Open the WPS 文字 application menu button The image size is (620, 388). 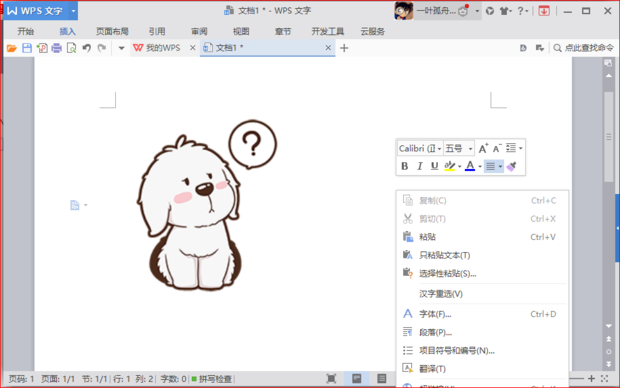pos(36,11)
